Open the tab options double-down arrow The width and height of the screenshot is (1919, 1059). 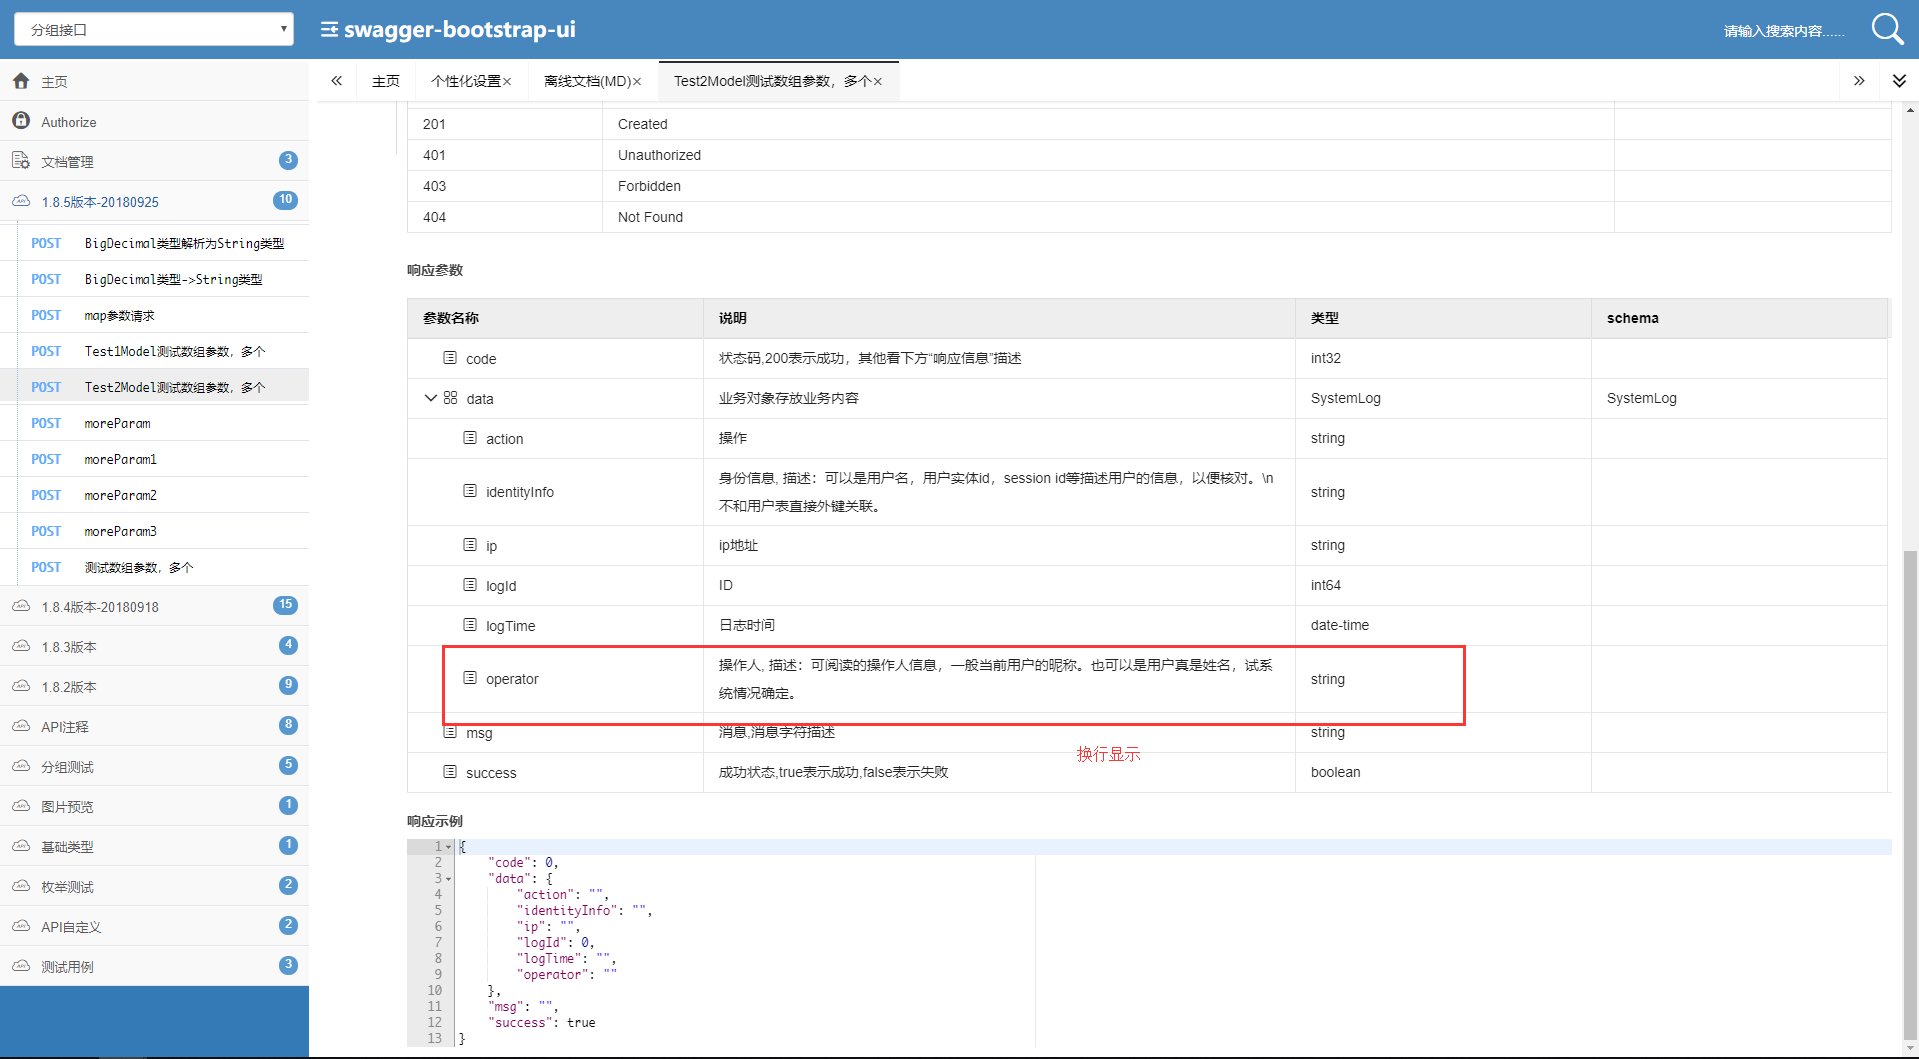click(1899, 81)
